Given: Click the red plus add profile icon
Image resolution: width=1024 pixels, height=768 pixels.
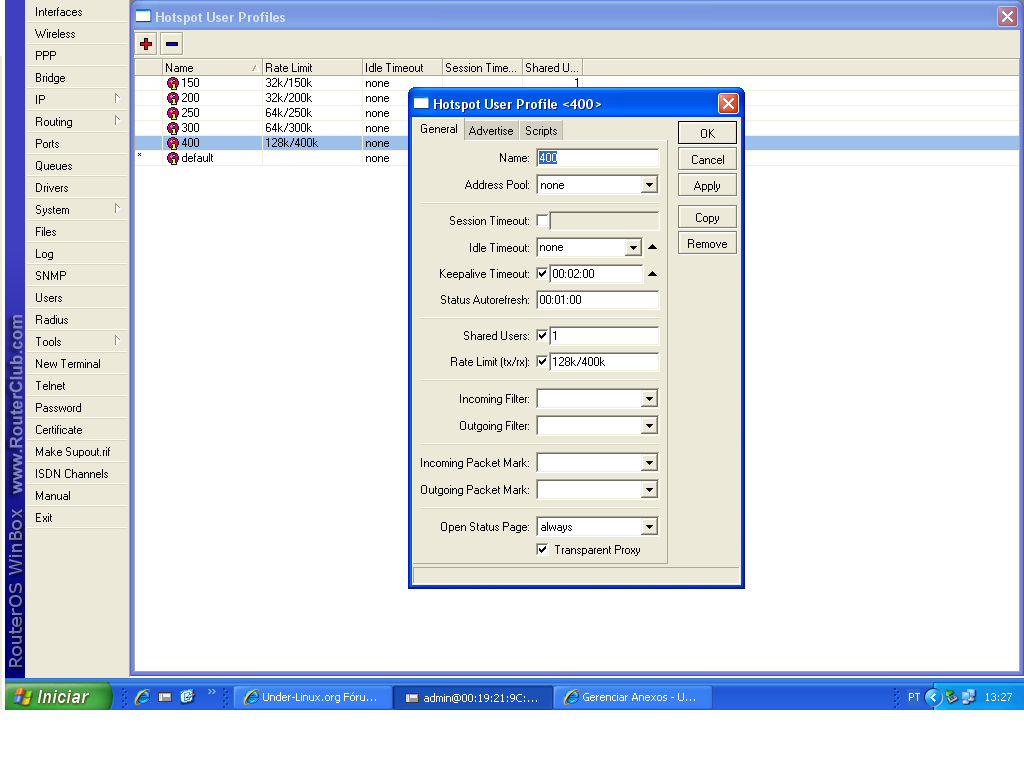Looking at the screenshot, I should 146,44.
